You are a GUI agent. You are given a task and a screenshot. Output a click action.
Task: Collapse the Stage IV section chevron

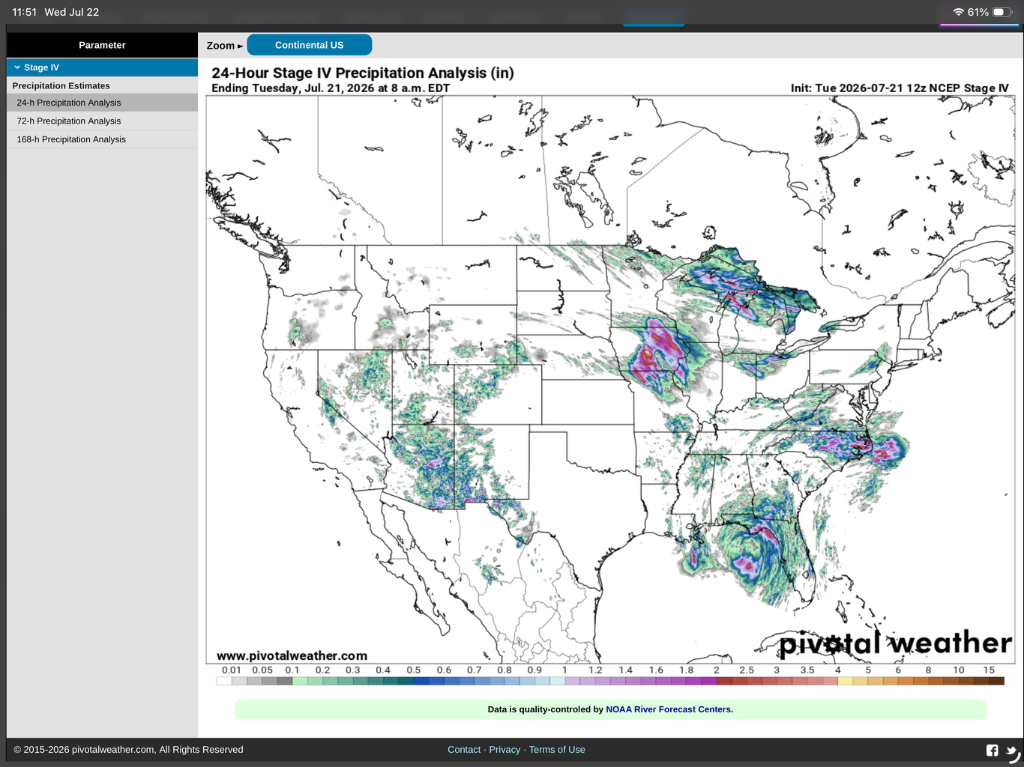pos(17,67)
